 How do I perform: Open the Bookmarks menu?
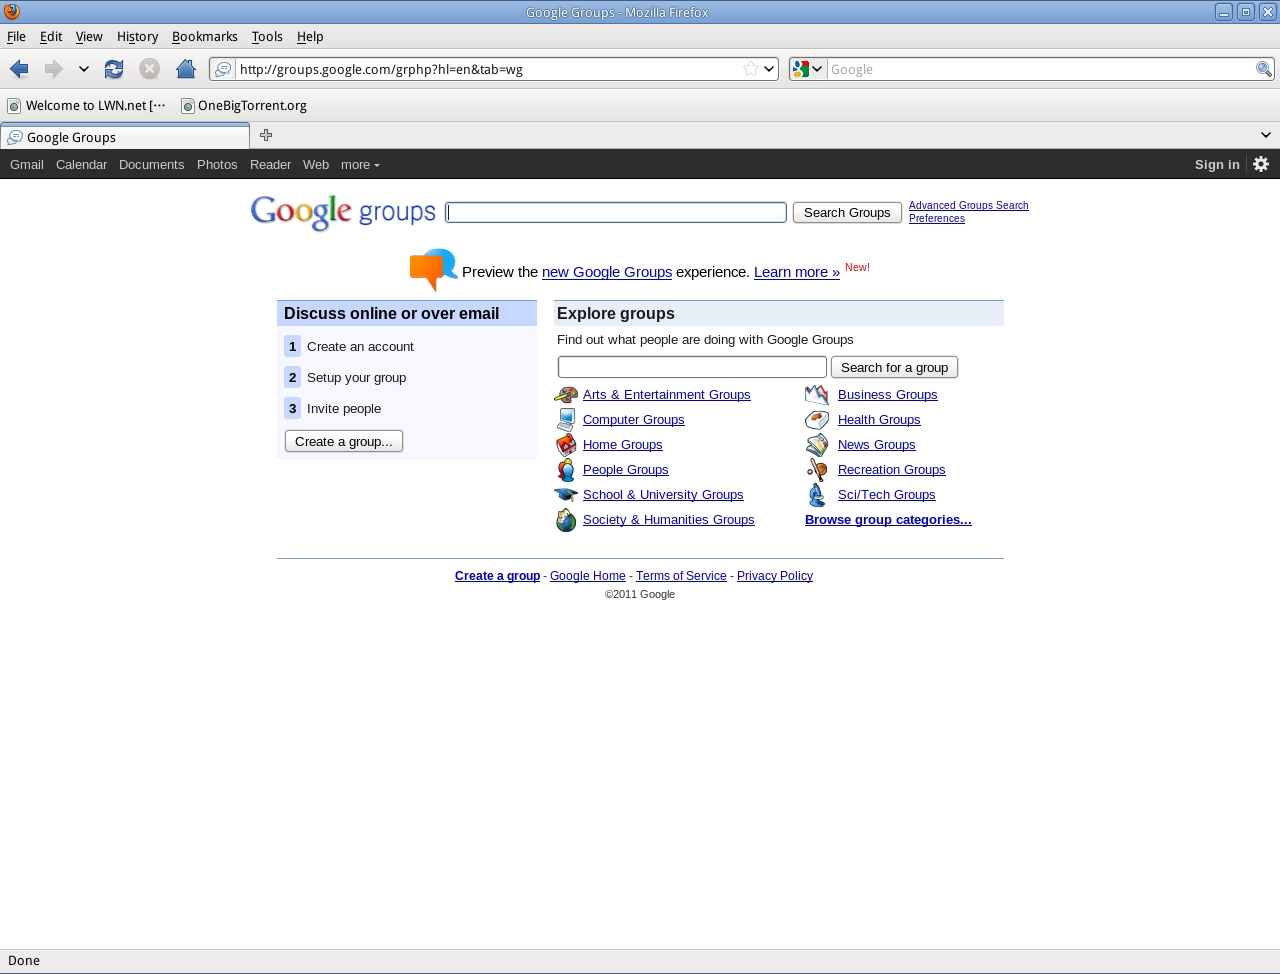point(205,36)
